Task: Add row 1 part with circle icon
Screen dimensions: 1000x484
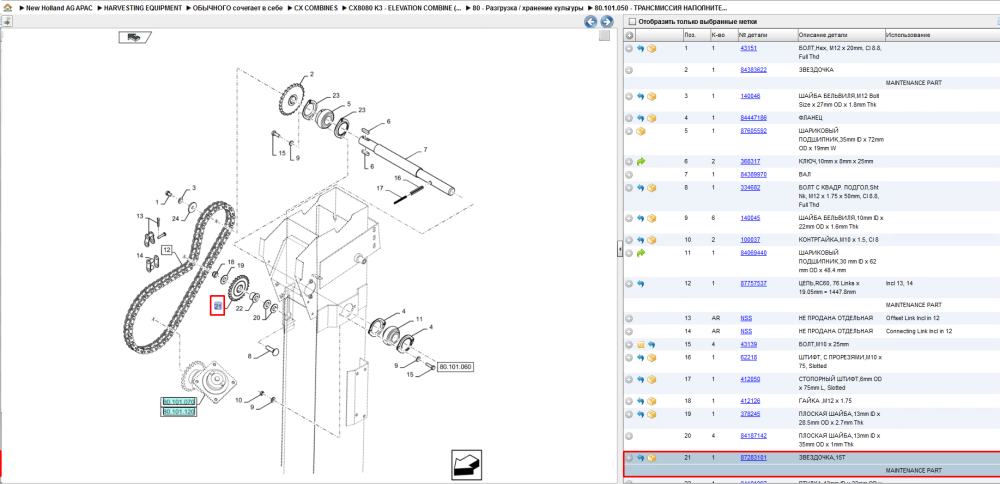Action: click(629, 48)
